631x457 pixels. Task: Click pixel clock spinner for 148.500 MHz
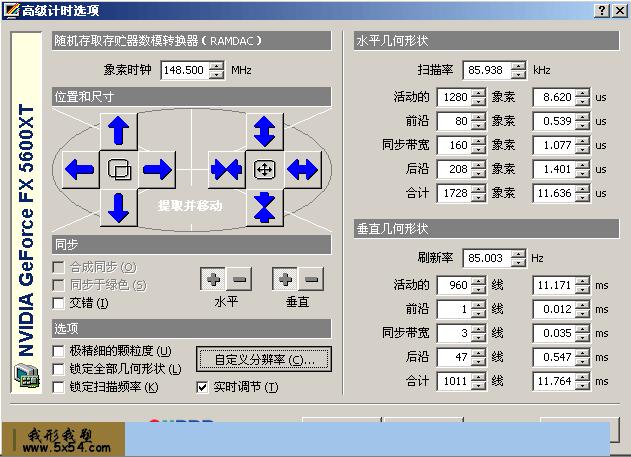coord(217,70)
